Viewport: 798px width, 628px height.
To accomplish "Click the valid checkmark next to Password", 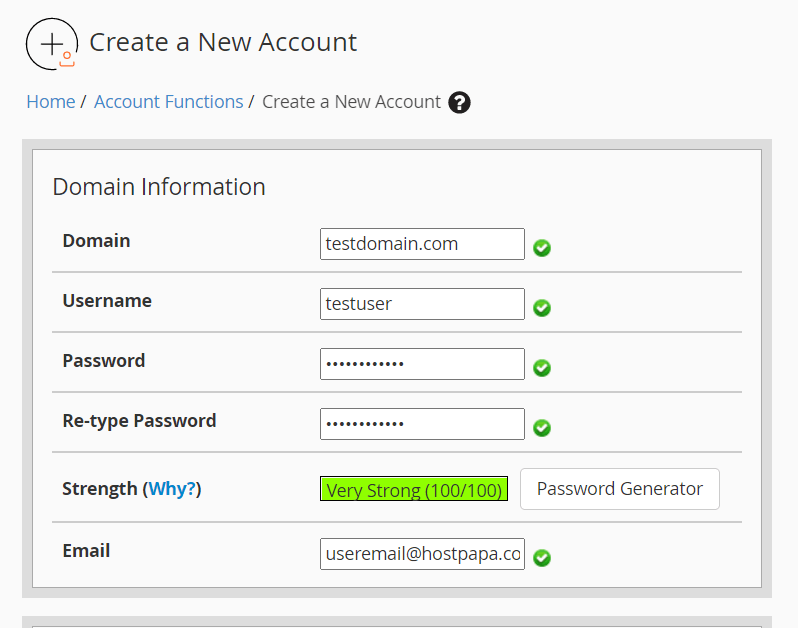I will tap(542, 368).
